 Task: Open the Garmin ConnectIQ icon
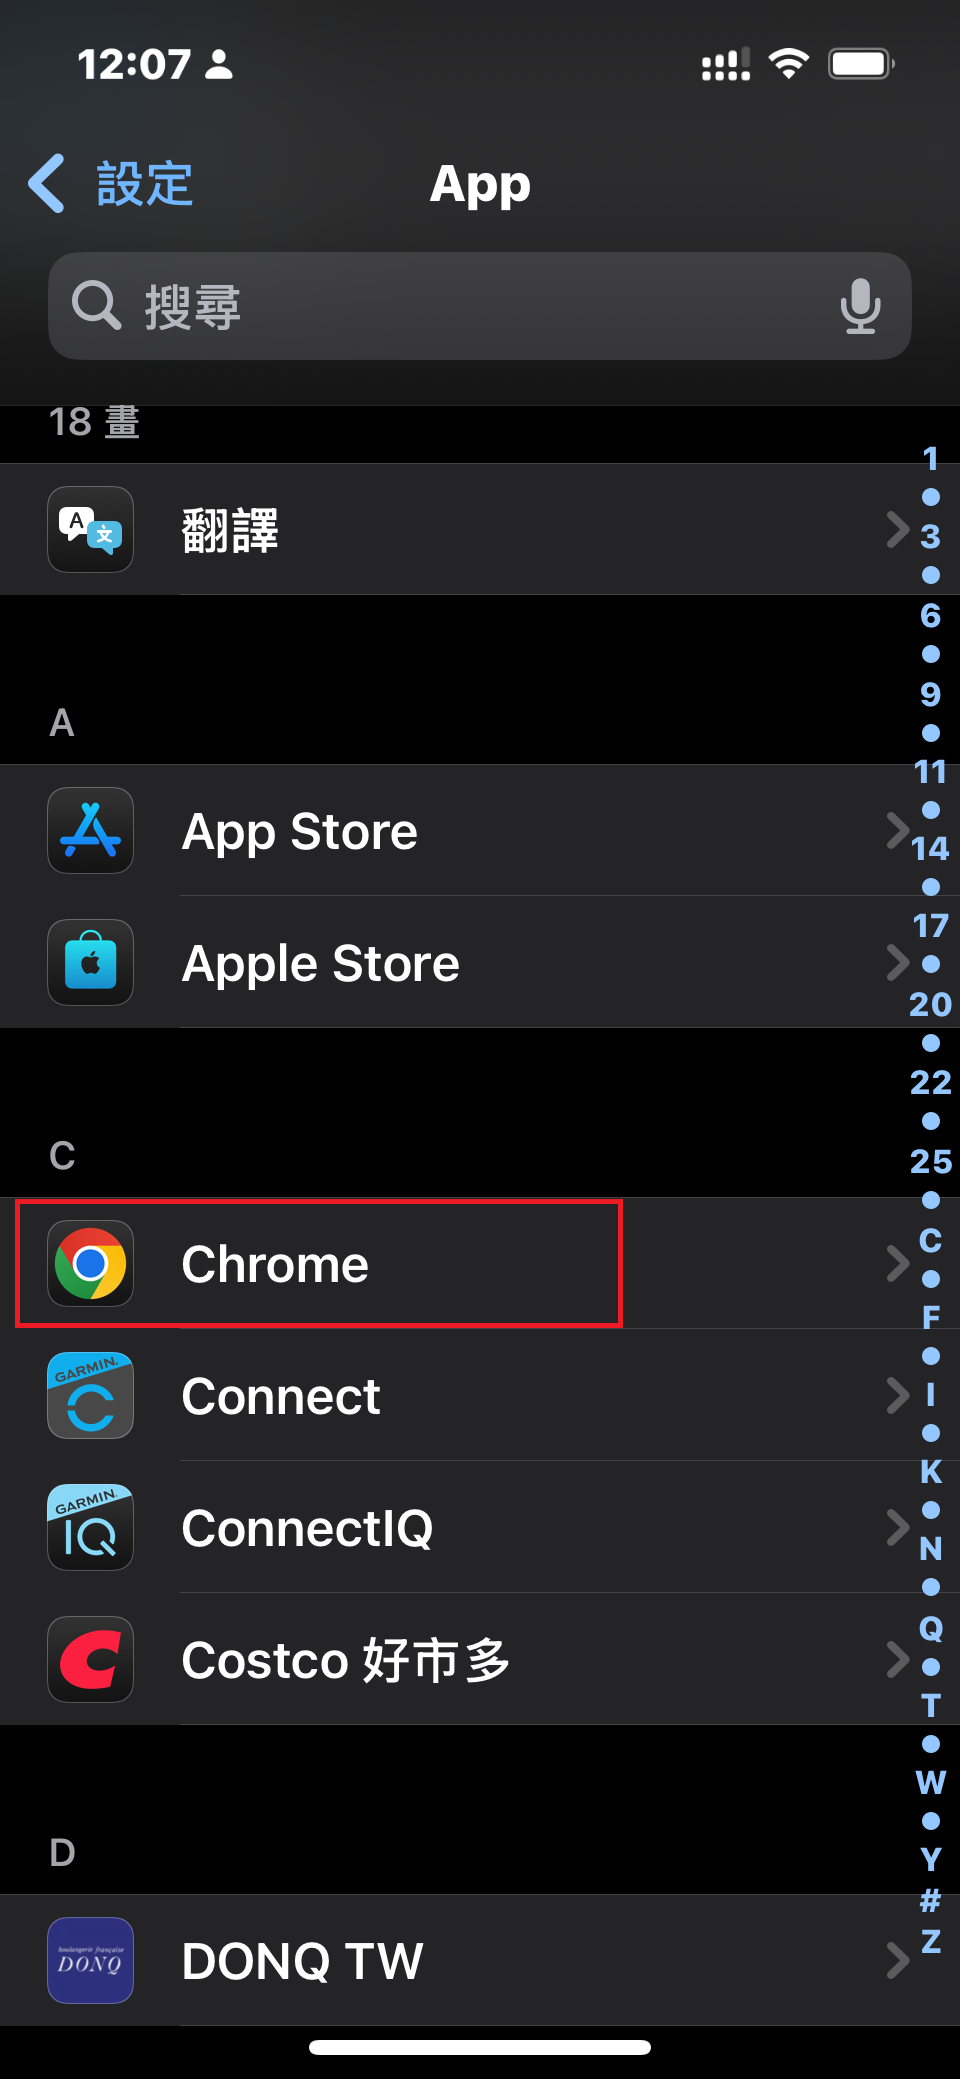click(91, 1527)
